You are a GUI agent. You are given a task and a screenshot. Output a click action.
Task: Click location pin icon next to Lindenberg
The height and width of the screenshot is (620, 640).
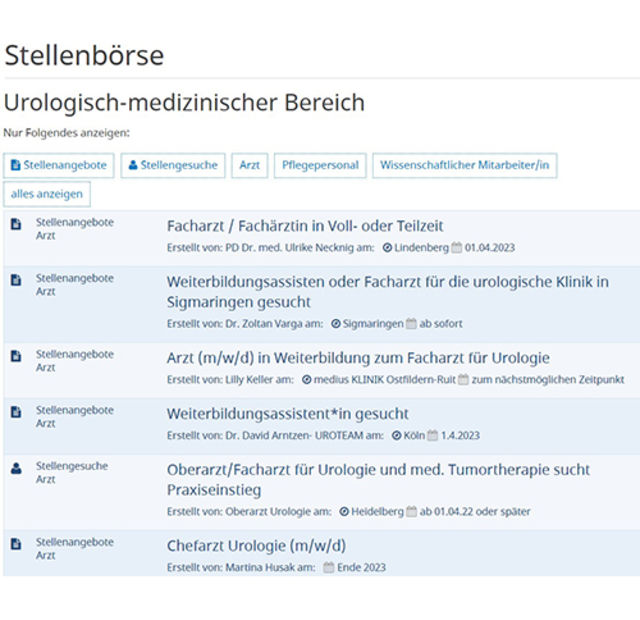(388, 247)
